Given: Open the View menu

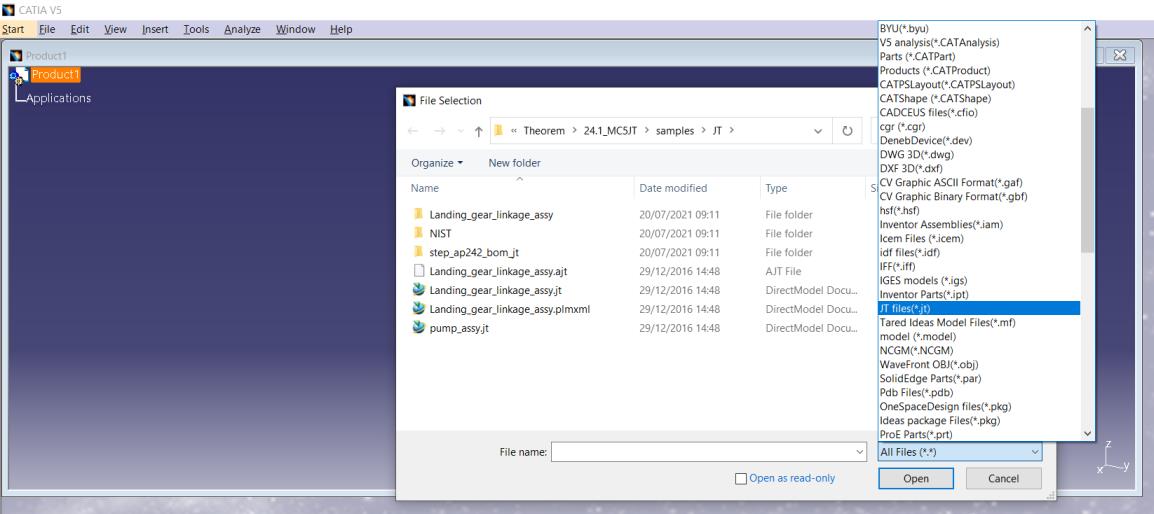Looking at the screenshot, I should point(116,29).
